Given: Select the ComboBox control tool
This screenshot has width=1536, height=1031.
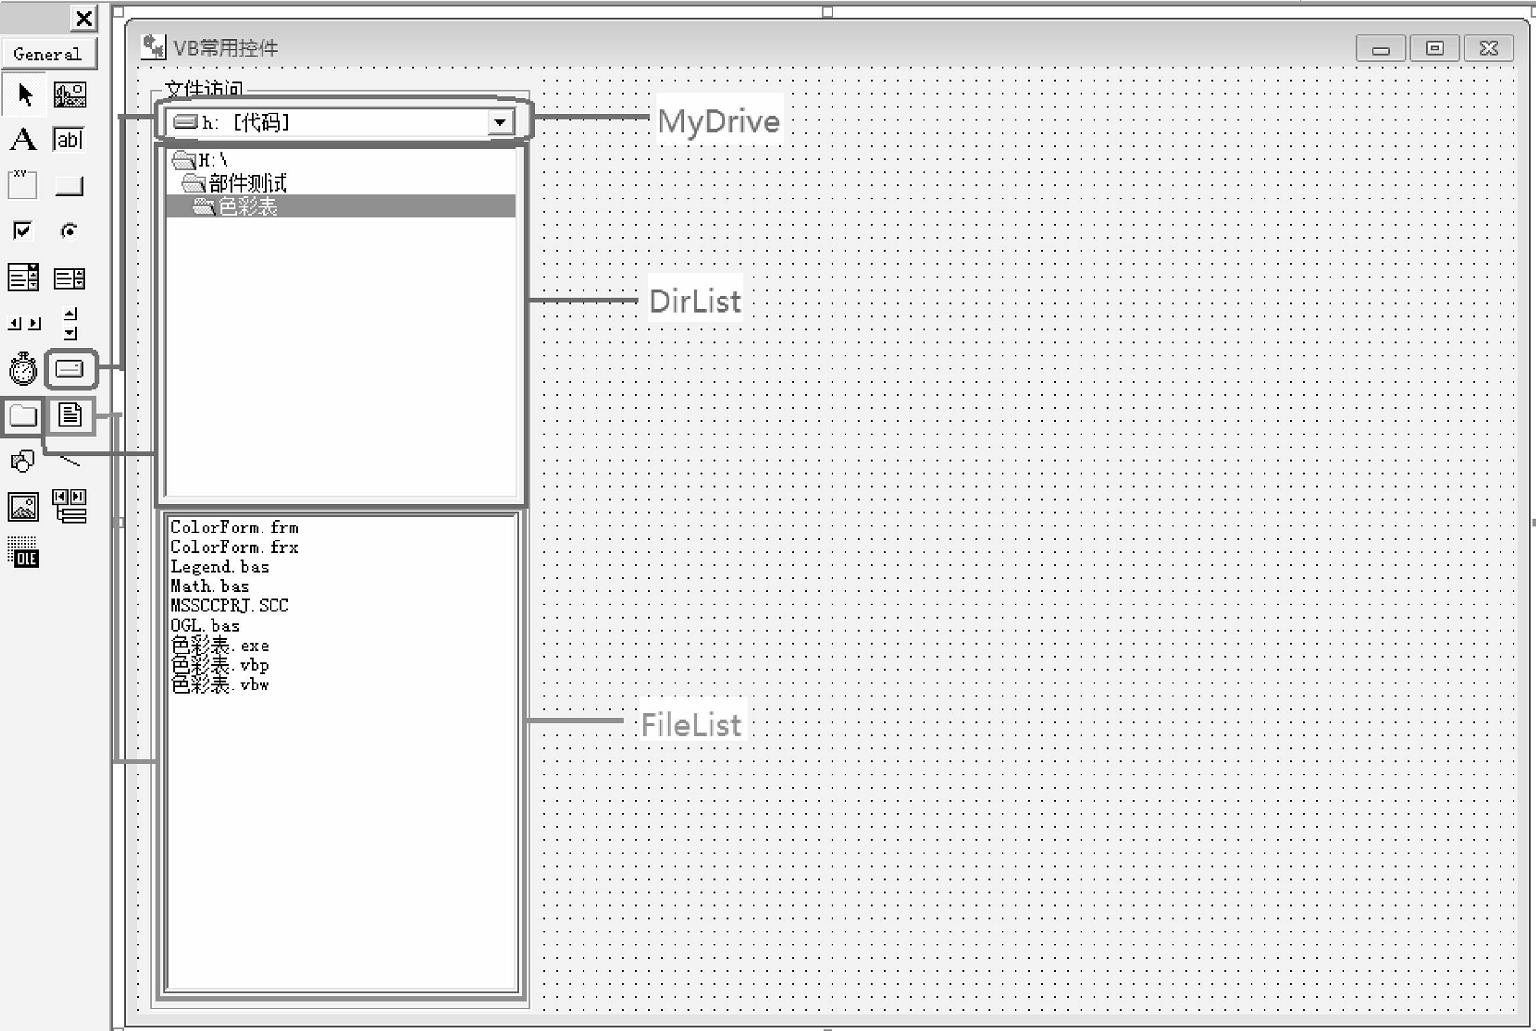Looking at the screenshot, I should [x=23, y=277].
